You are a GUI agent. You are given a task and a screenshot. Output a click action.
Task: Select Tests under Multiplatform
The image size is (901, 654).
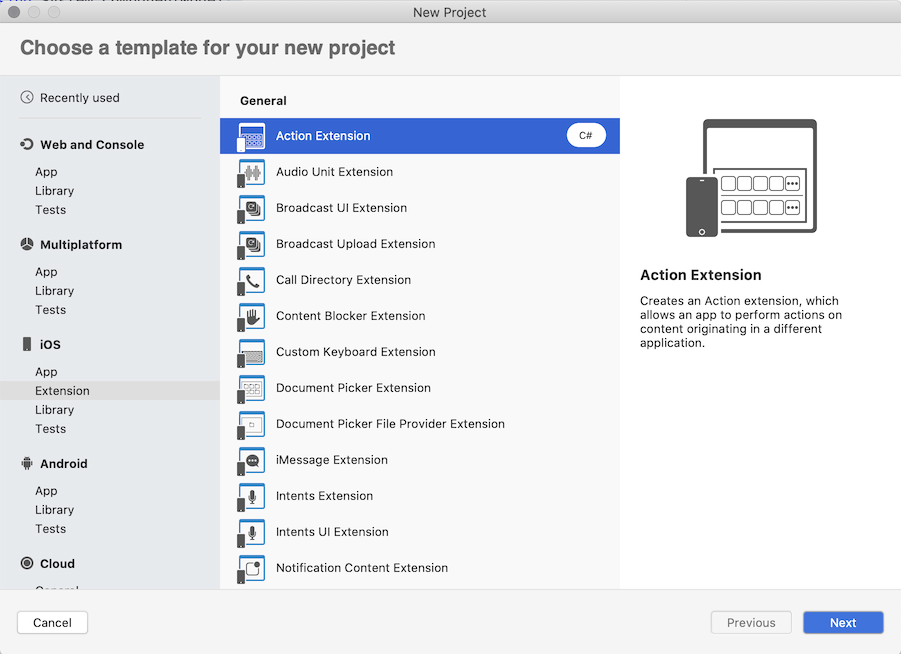coord(51,310)
